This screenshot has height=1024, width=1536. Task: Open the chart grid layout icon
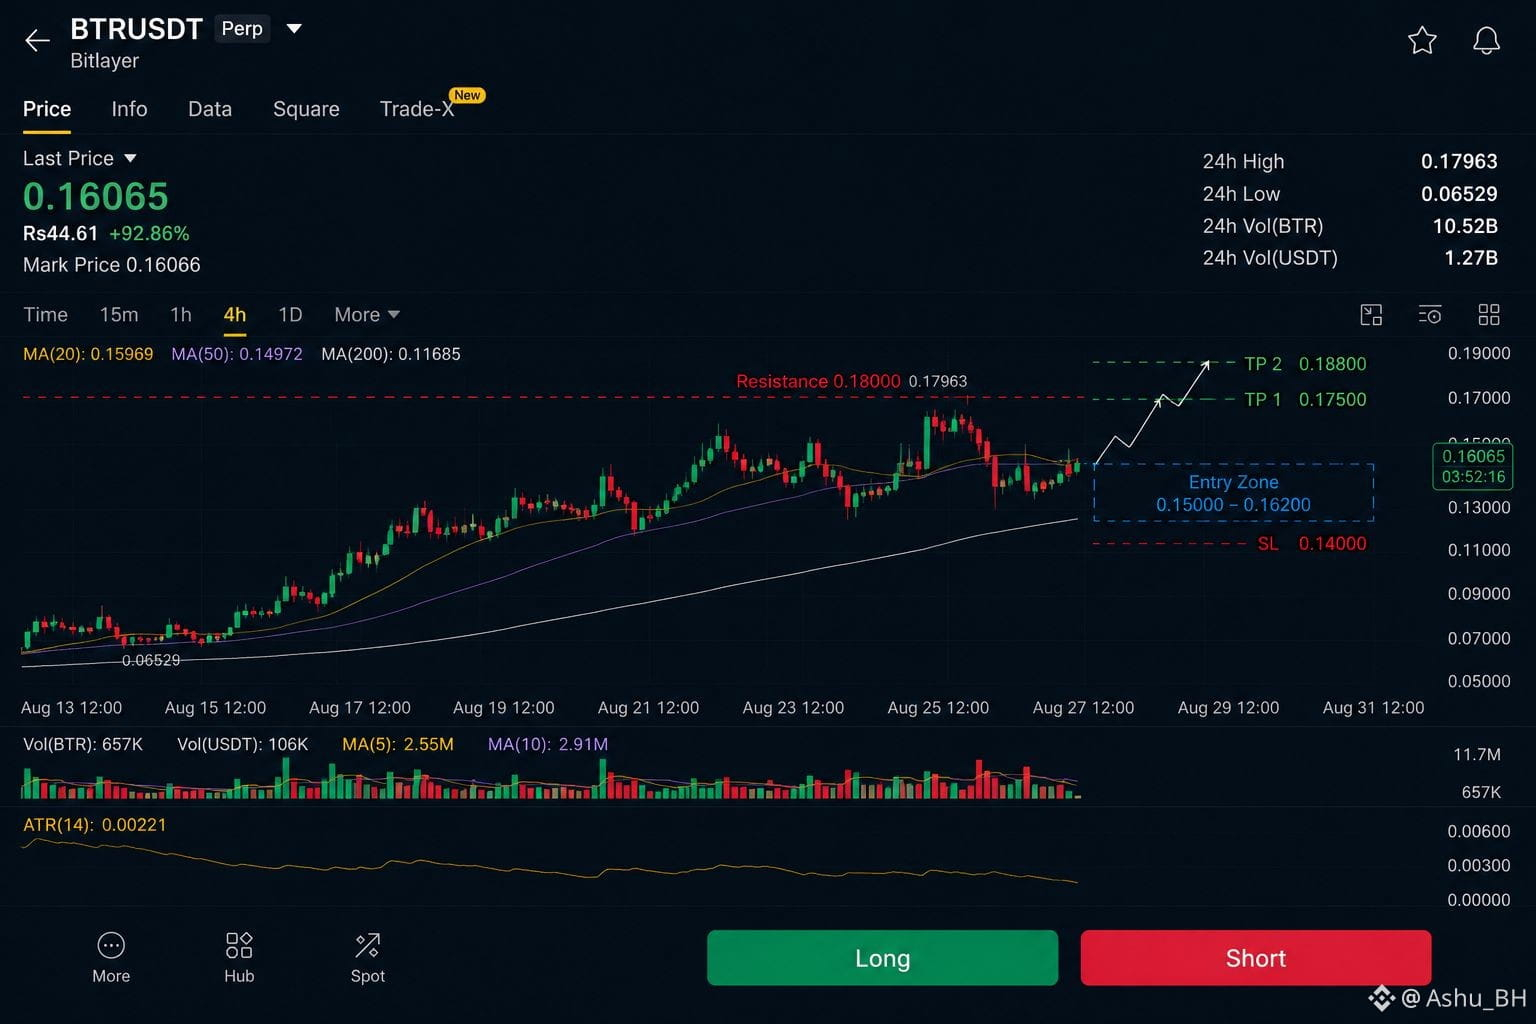(x=1489, y=315)
